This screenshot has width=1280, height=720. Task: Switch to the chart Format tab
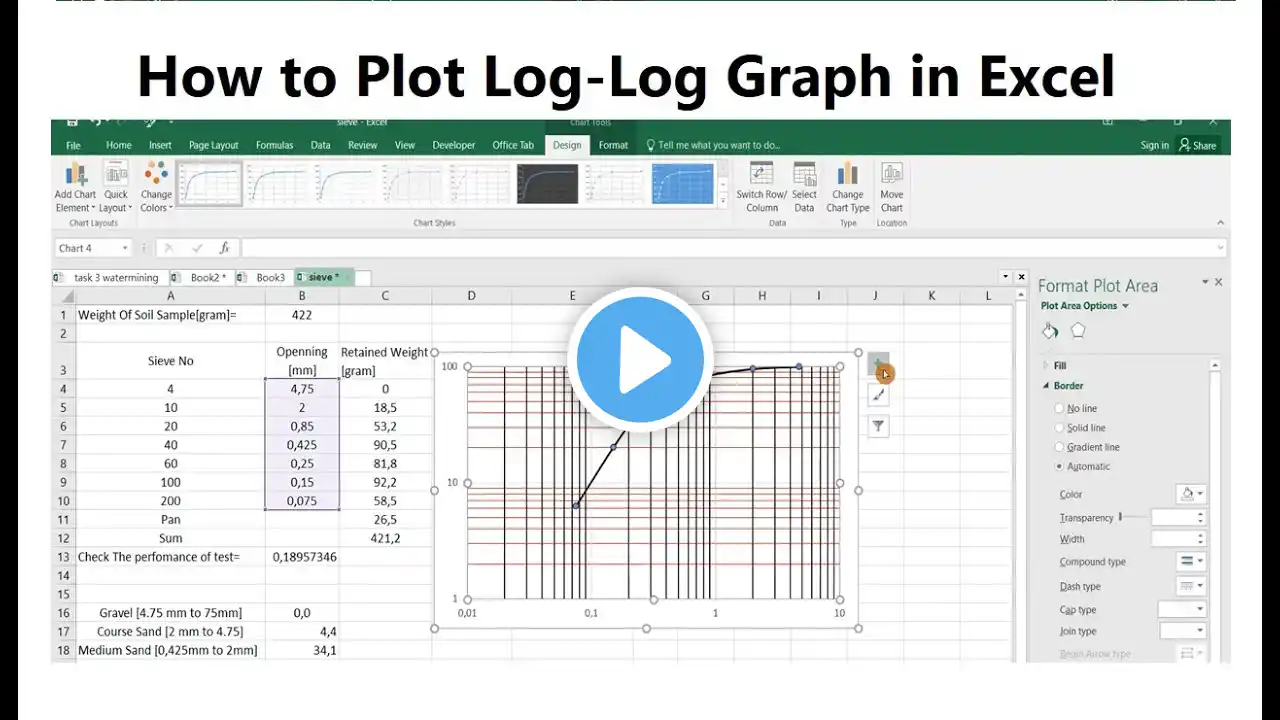(x=614, y=145)
